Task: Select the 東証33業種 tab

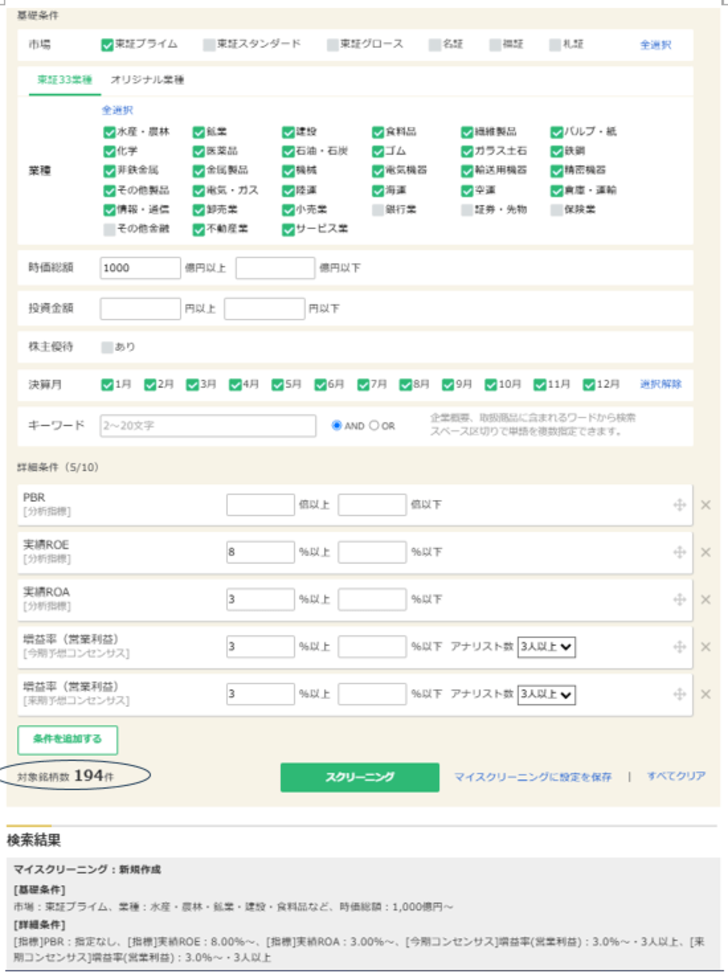Action: (65, 80)
